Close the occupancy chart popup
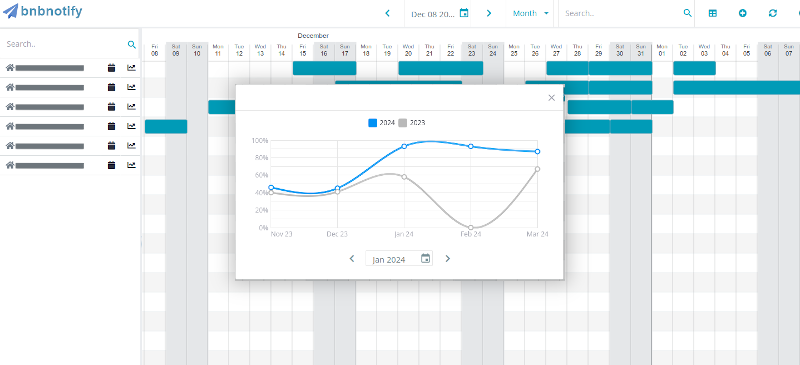The height and width of the screenshot is (365, 800). pyautogui.click(x=551, y=98)
